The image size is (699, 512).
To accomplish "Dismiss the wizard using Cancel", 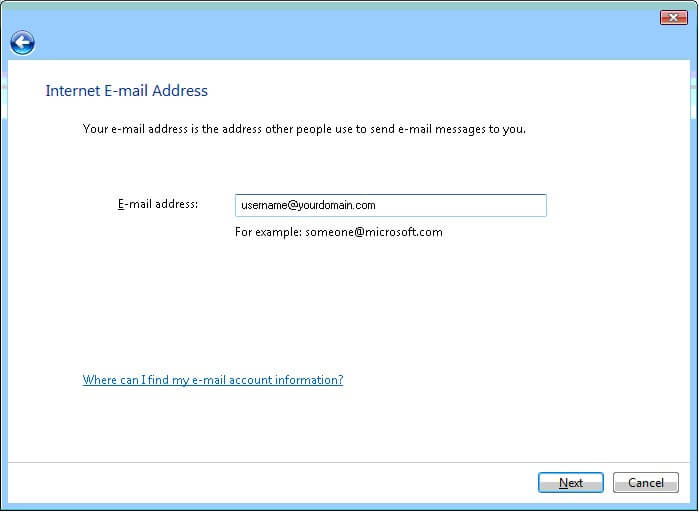I will click(x=646, y=483).
